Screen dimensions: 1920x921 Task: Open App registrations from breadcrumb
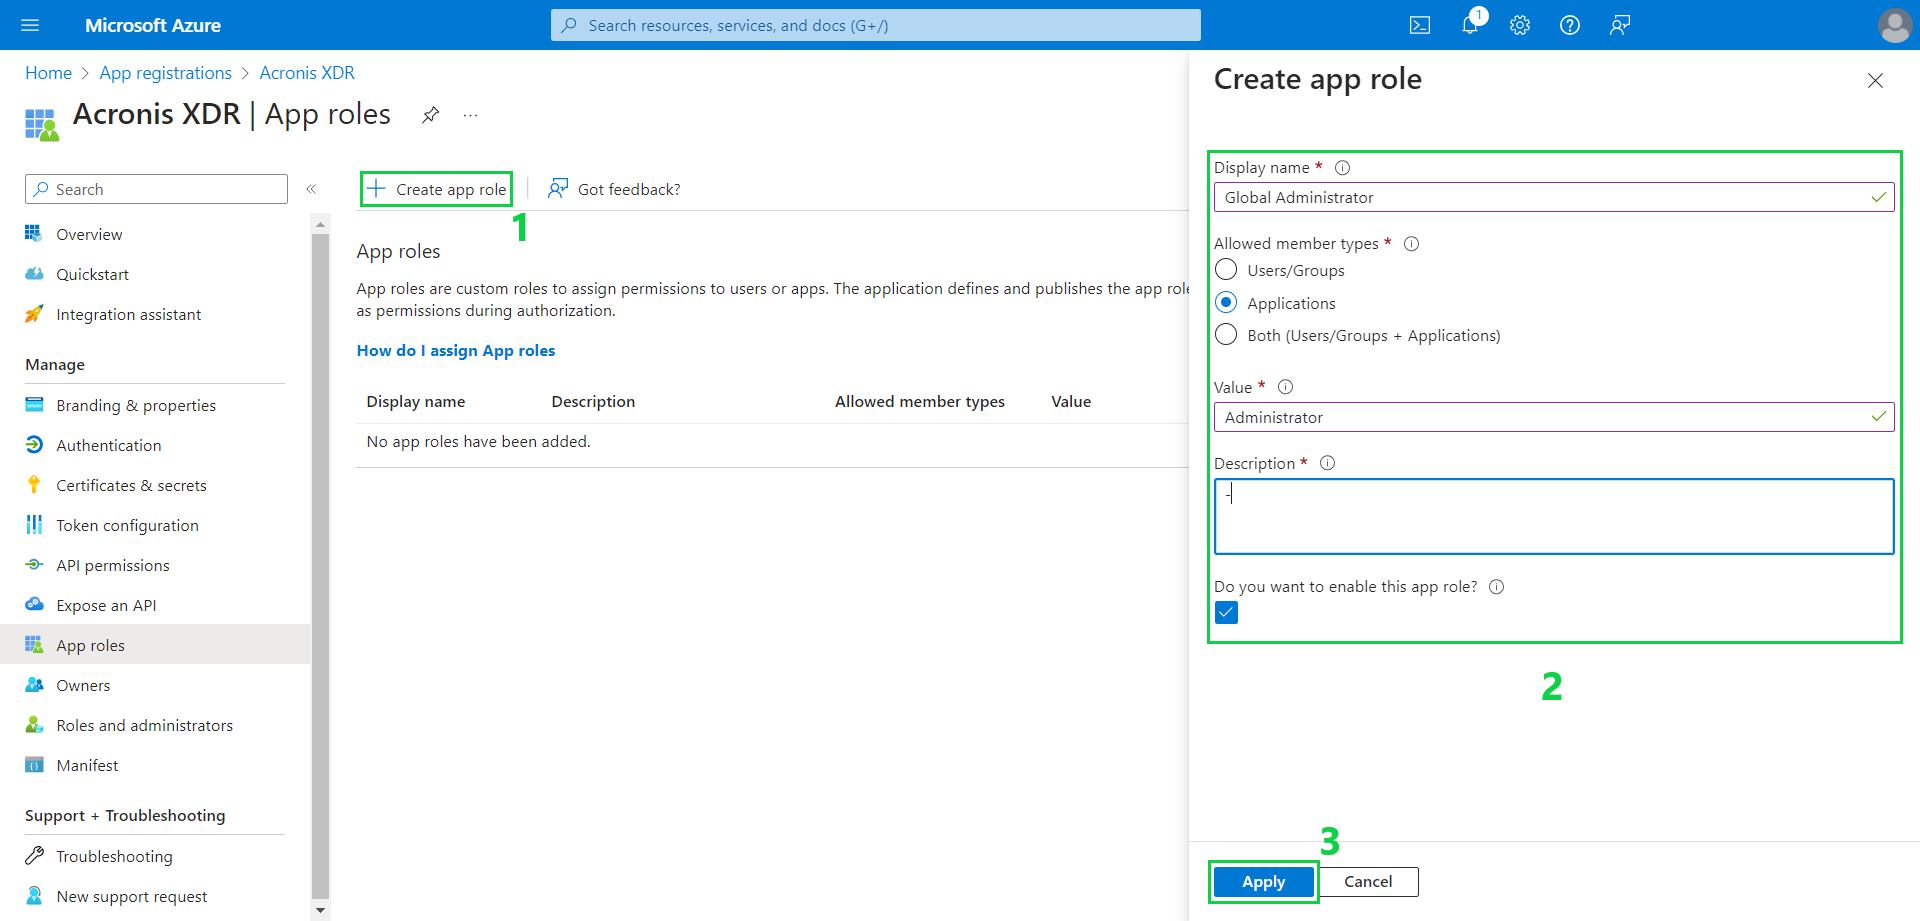coord(165,72)
